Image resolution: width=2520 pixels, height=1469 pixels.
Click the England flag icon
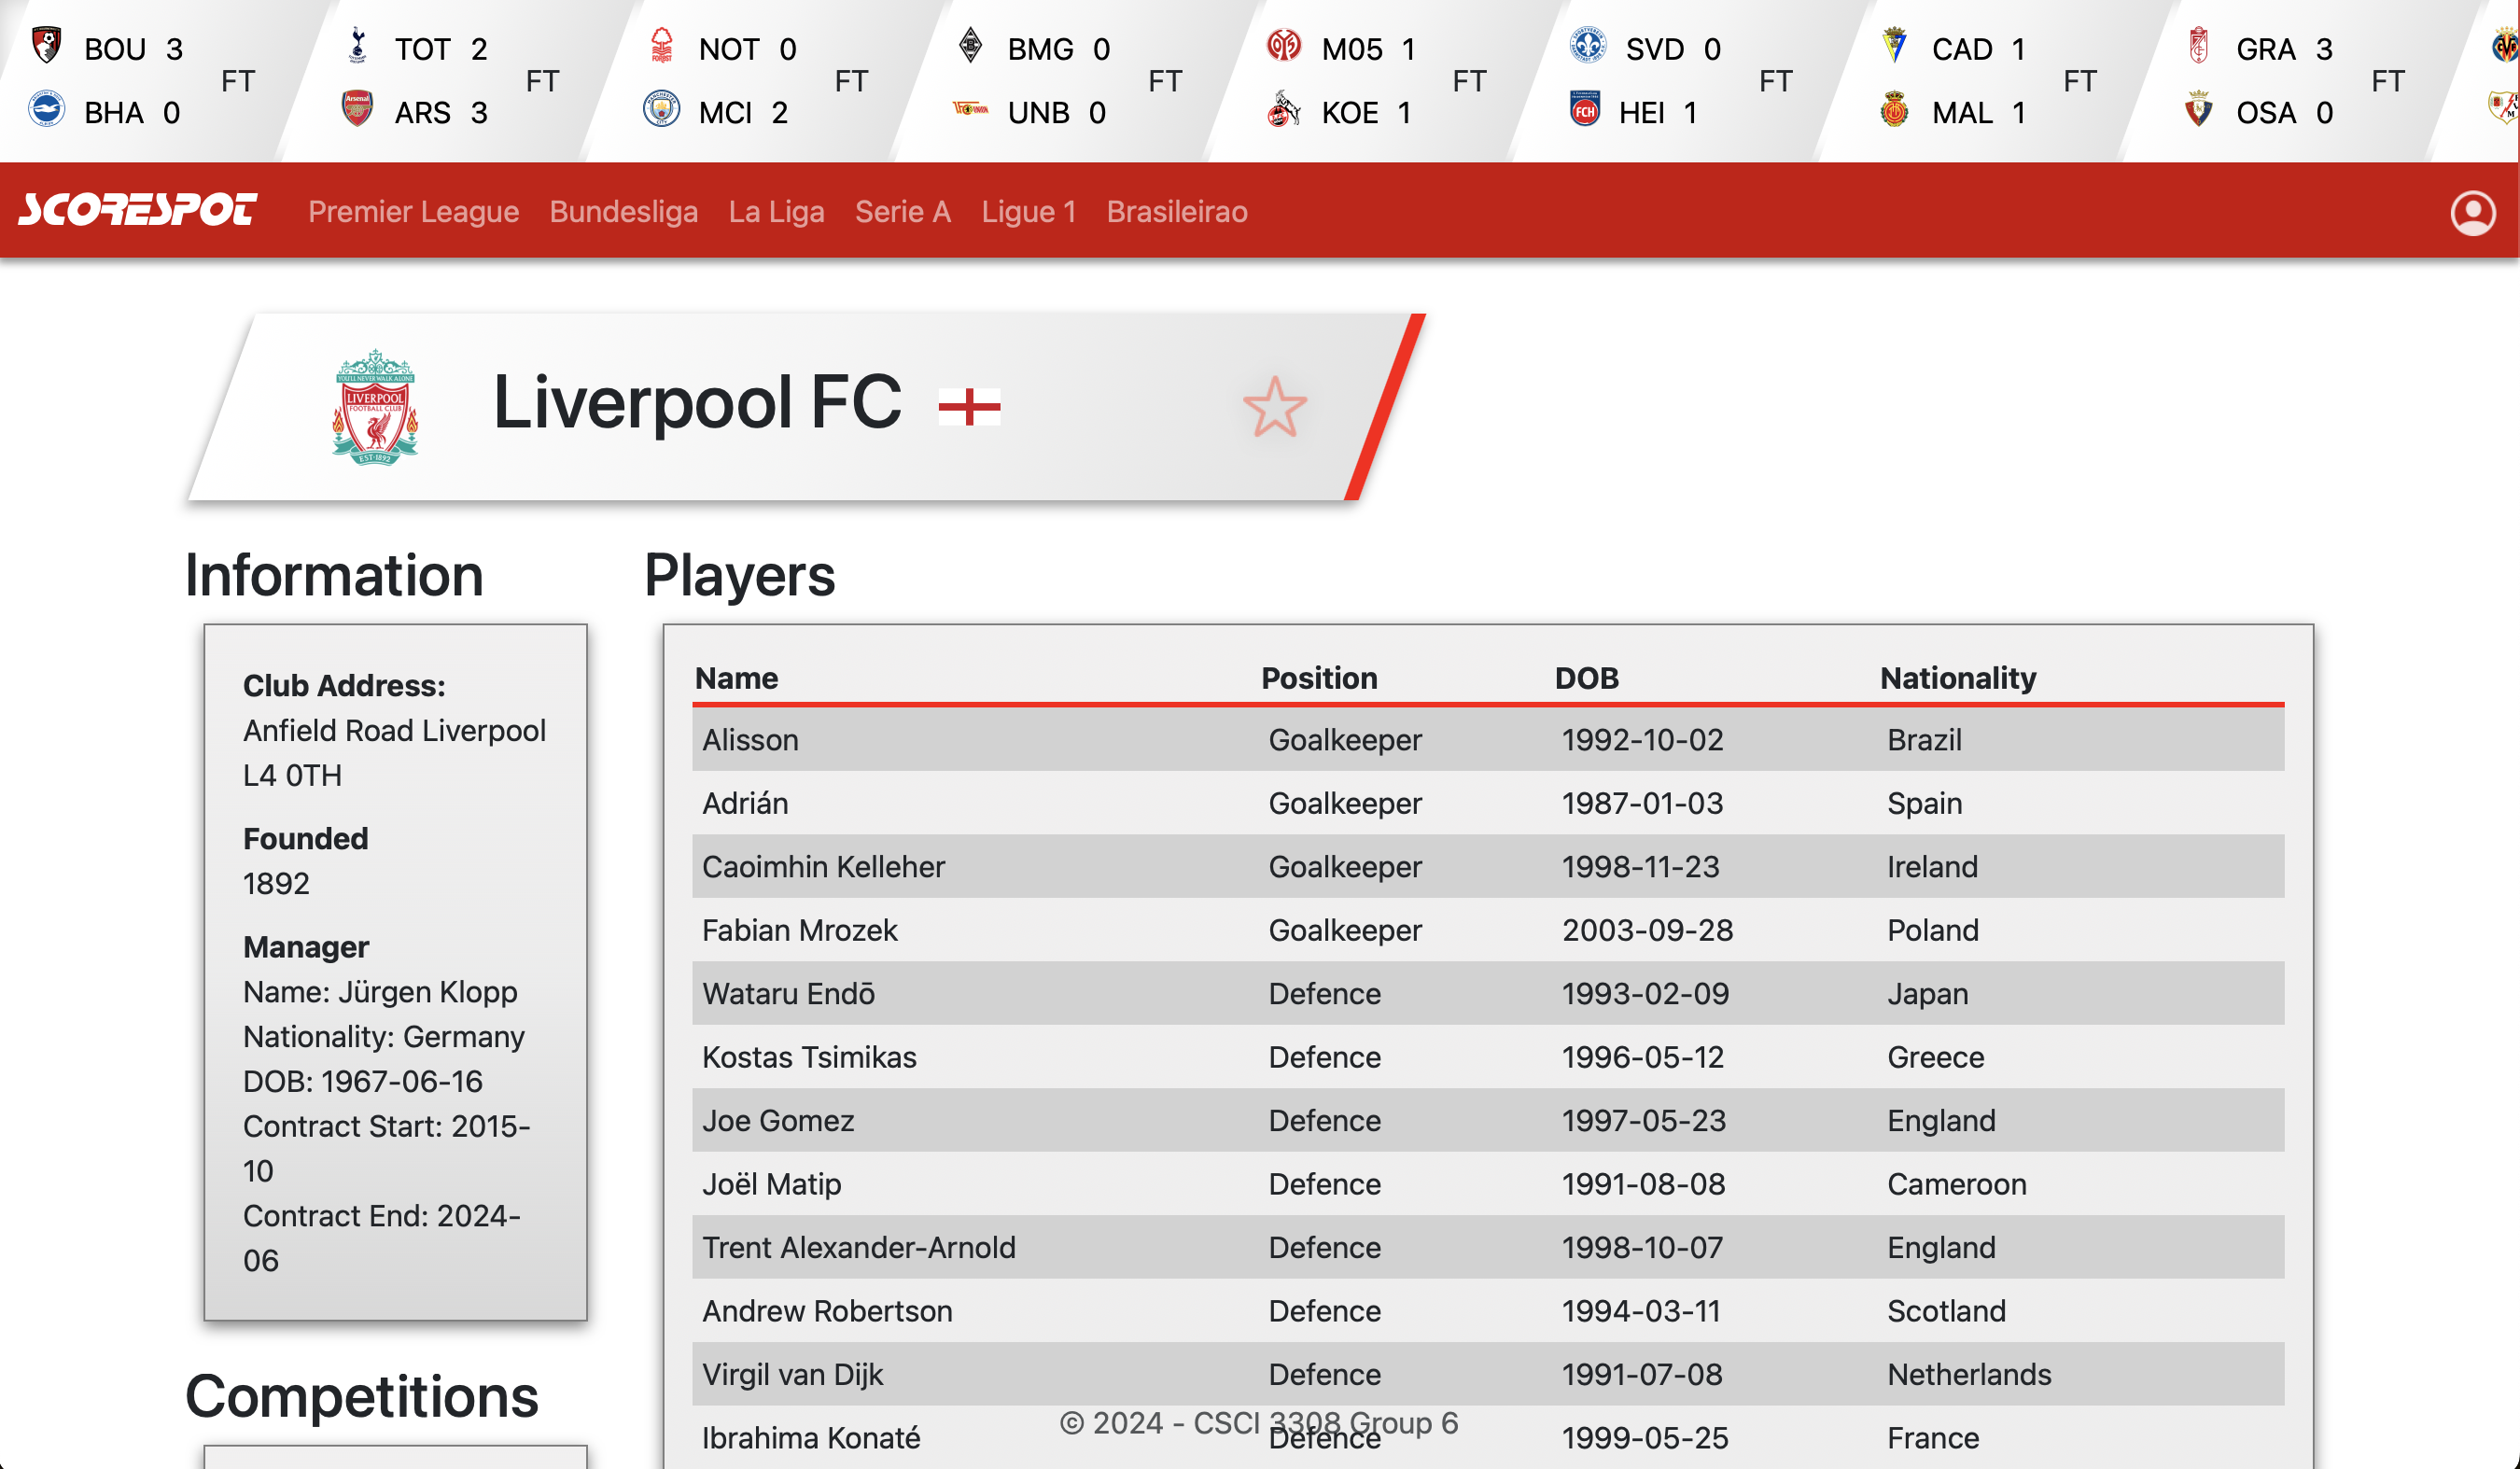click(x=969, y=407)
